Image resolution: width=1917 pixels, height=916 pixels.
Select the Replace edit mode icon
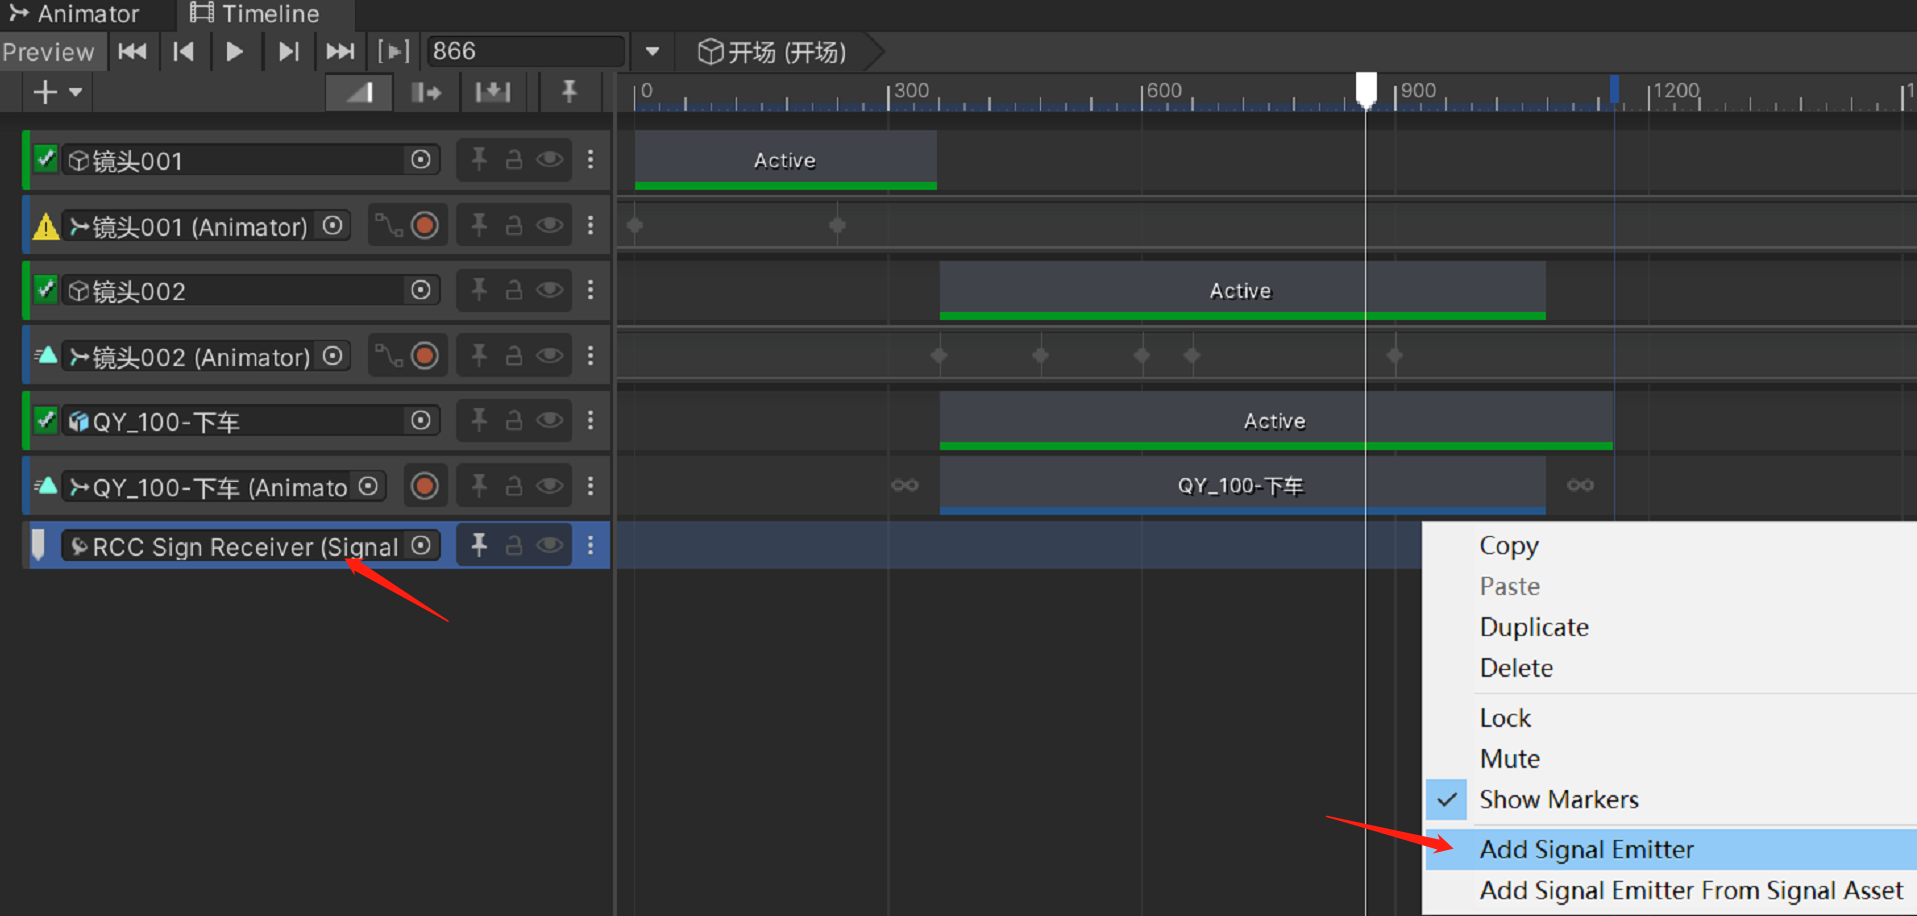coord(493,91)
